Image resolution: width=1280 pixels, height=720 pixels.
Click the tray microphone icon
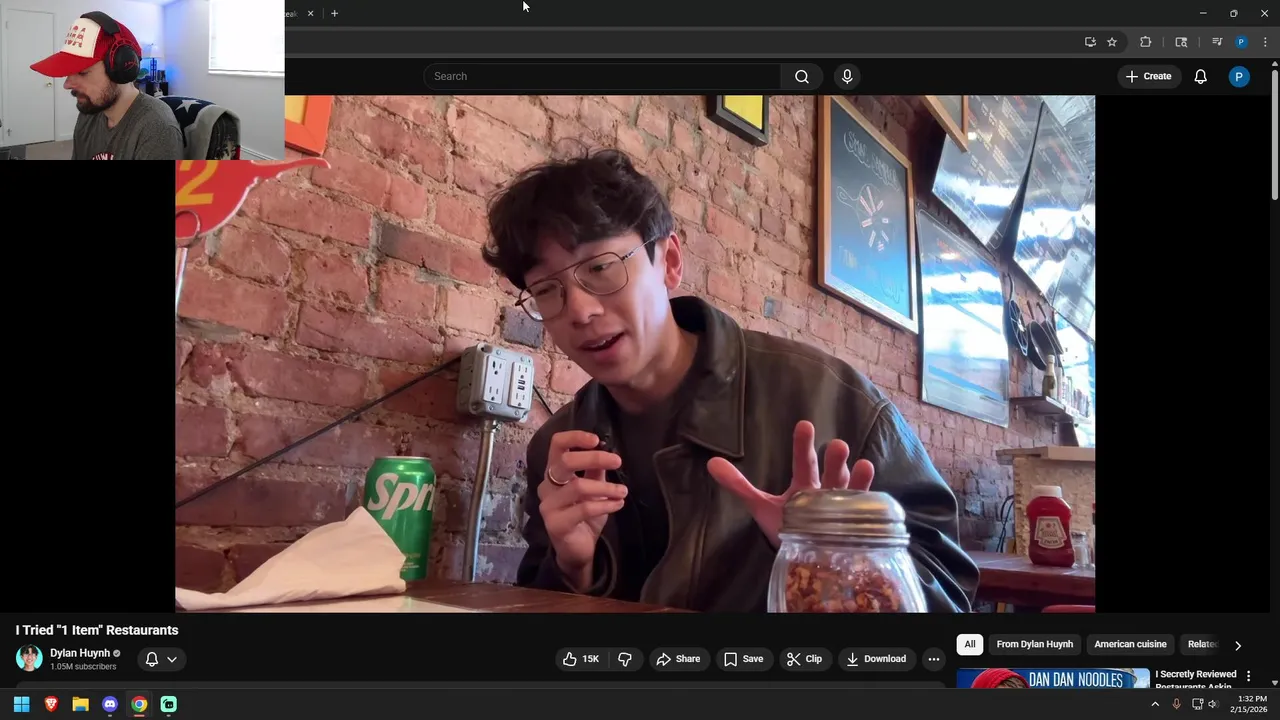point(1176,704)
